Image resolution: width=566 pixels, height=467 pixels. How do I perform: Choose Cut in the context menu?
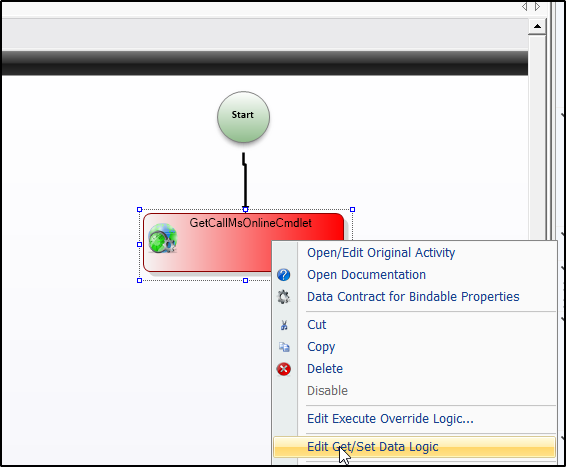[317, 325]
